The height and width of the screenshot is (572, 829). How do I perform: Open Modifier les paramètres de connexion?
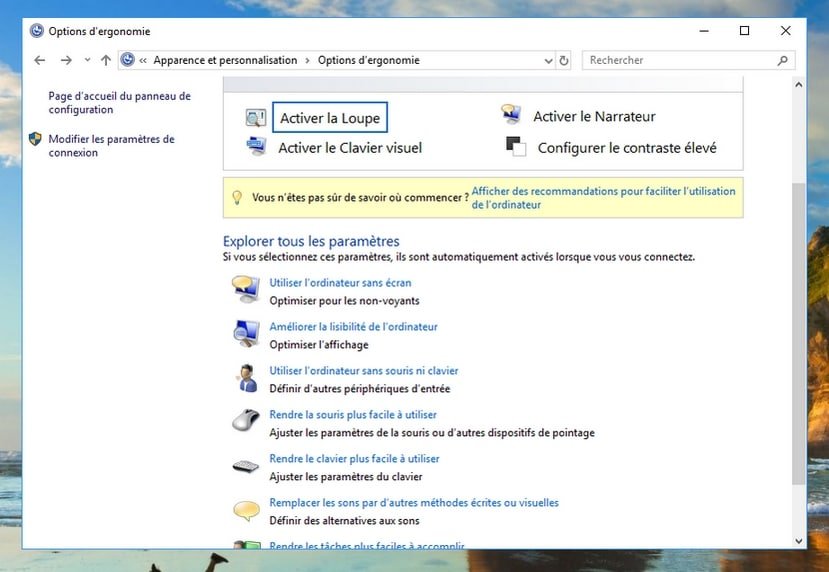[x=111, y=145]
